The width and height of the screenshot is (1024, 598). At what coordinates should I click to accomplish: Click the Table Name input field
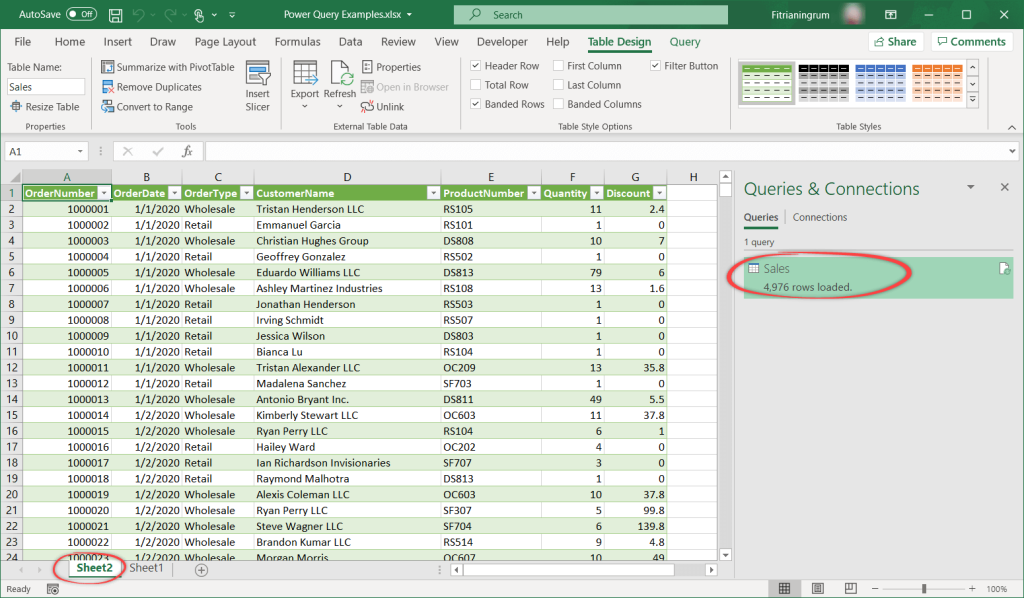coord(46,87)
